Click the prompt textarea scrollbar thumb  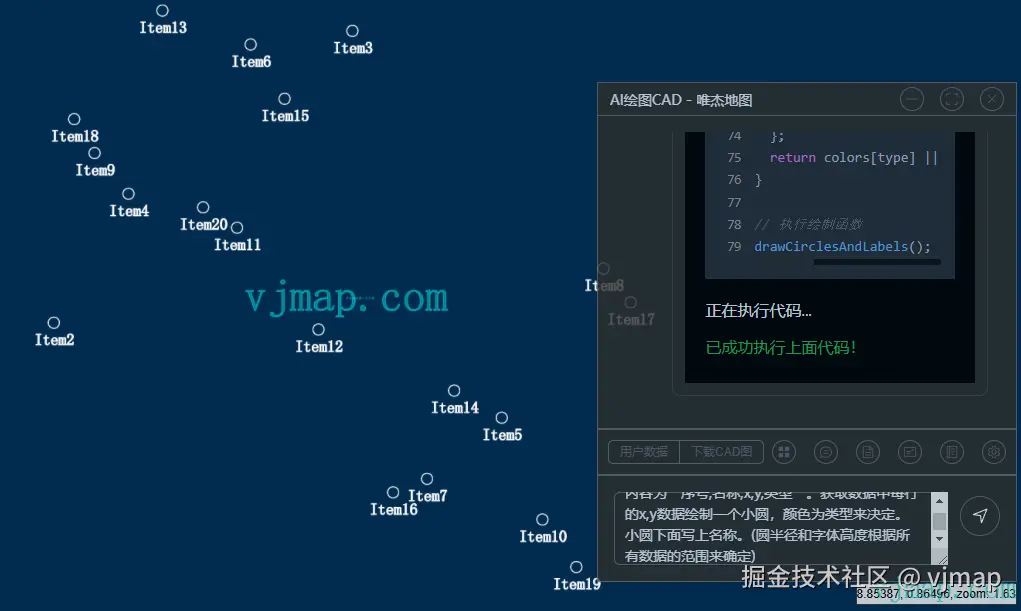tap(939, 521)
